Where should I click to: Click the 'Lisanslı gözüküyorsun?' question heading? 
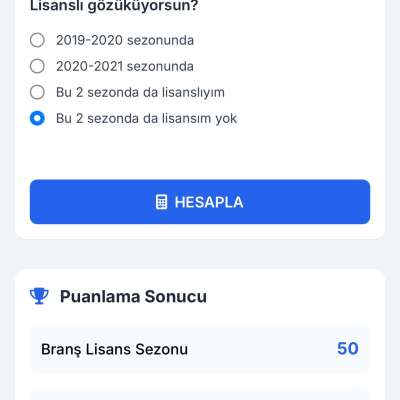point(114,6)
